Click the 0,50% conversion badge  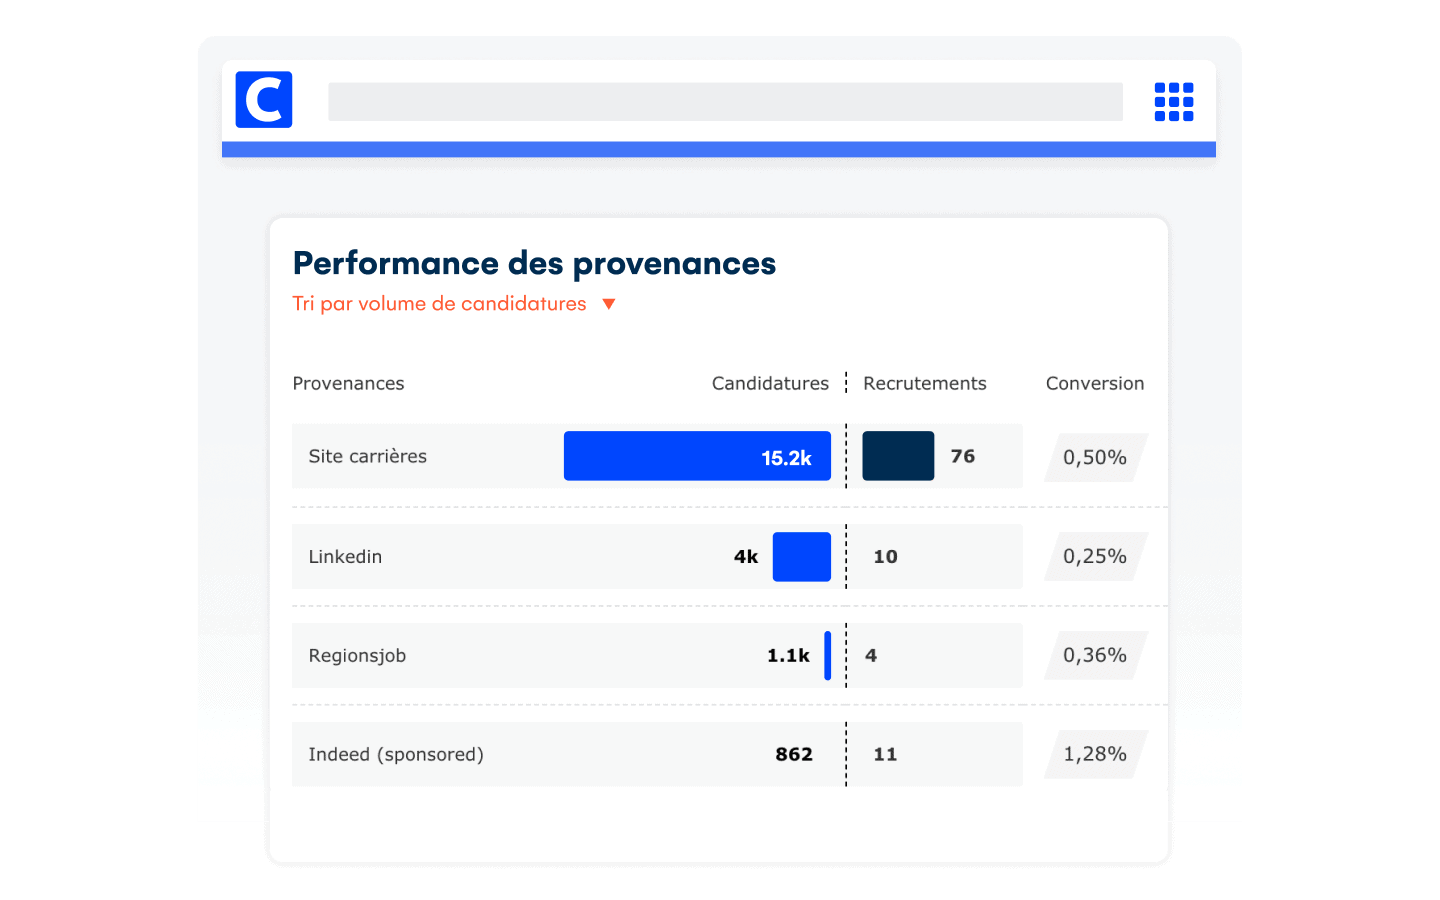[x=1095, y=458]
